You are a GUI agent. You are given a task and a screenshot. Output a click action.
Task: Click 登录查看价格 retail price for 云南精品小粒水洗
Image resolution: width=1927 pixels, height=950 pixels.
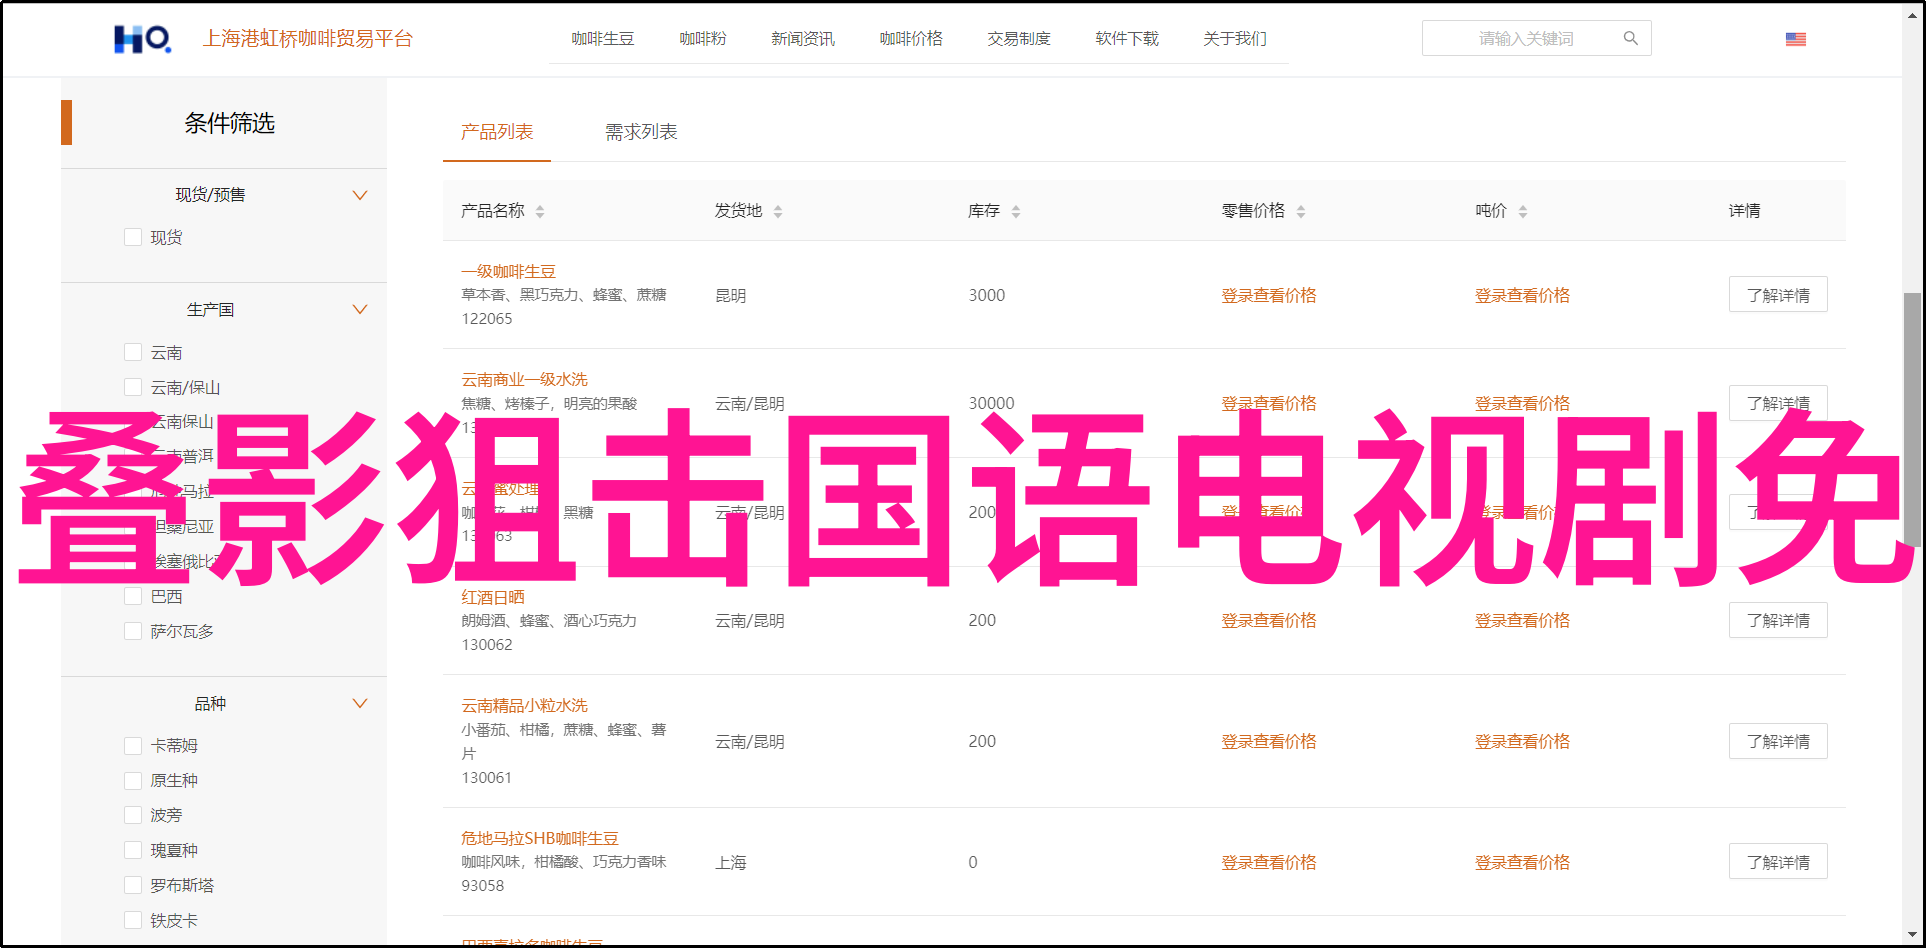(1268, 741)
